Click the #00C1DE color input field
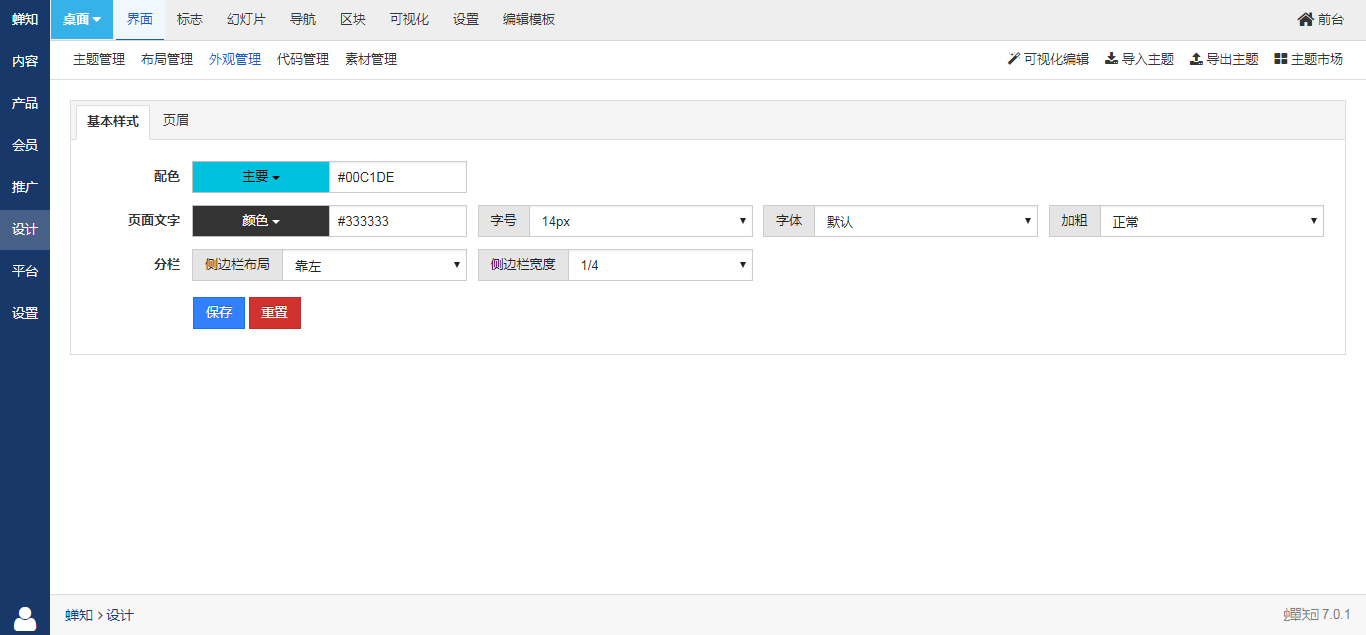 pyautogui.click(x=397, y=177)
